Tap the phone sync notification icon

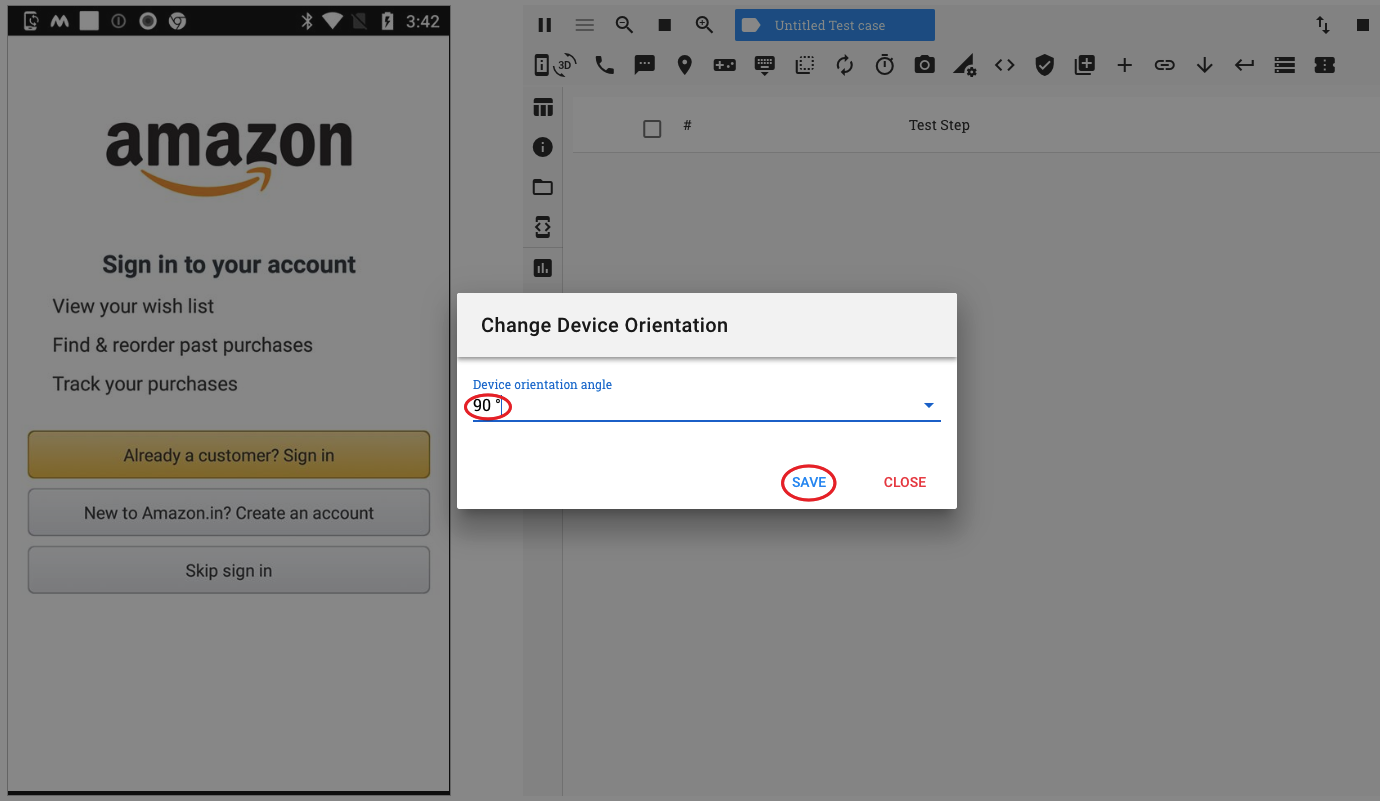coord(31,21)
